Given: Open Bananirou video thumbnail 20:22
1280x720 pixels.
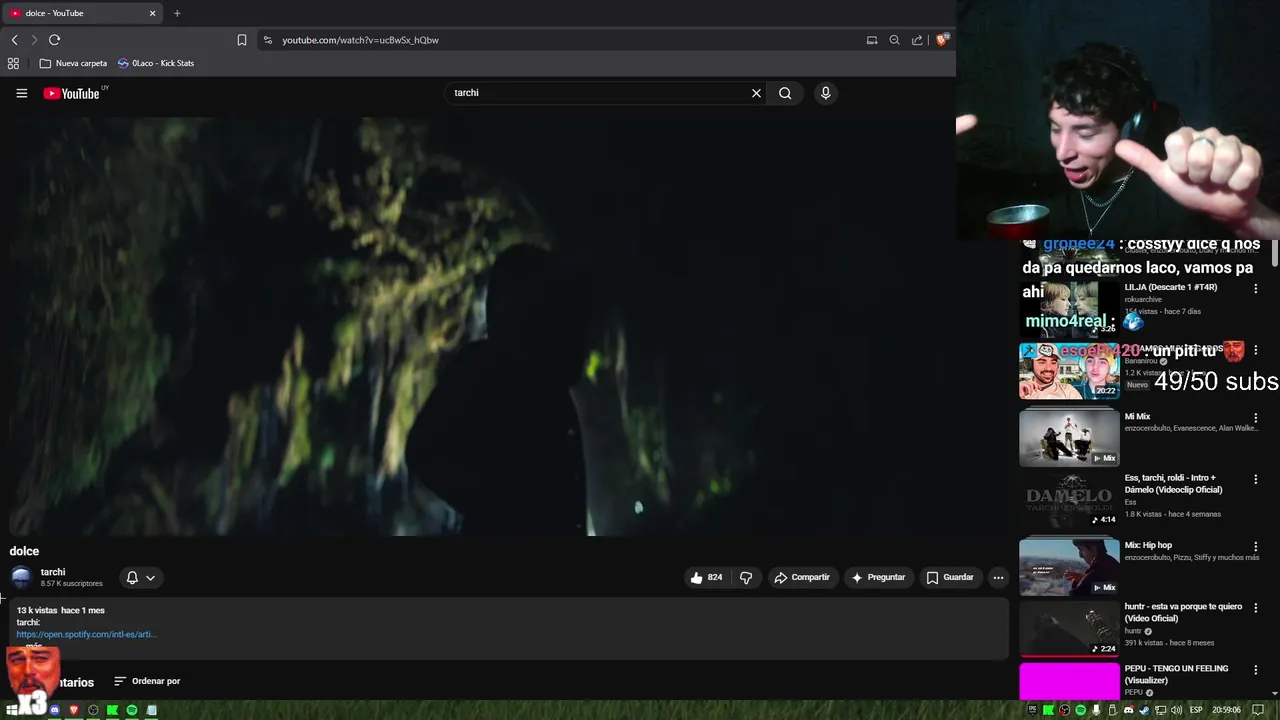Looking at the screenshot, I should 1069,371.
